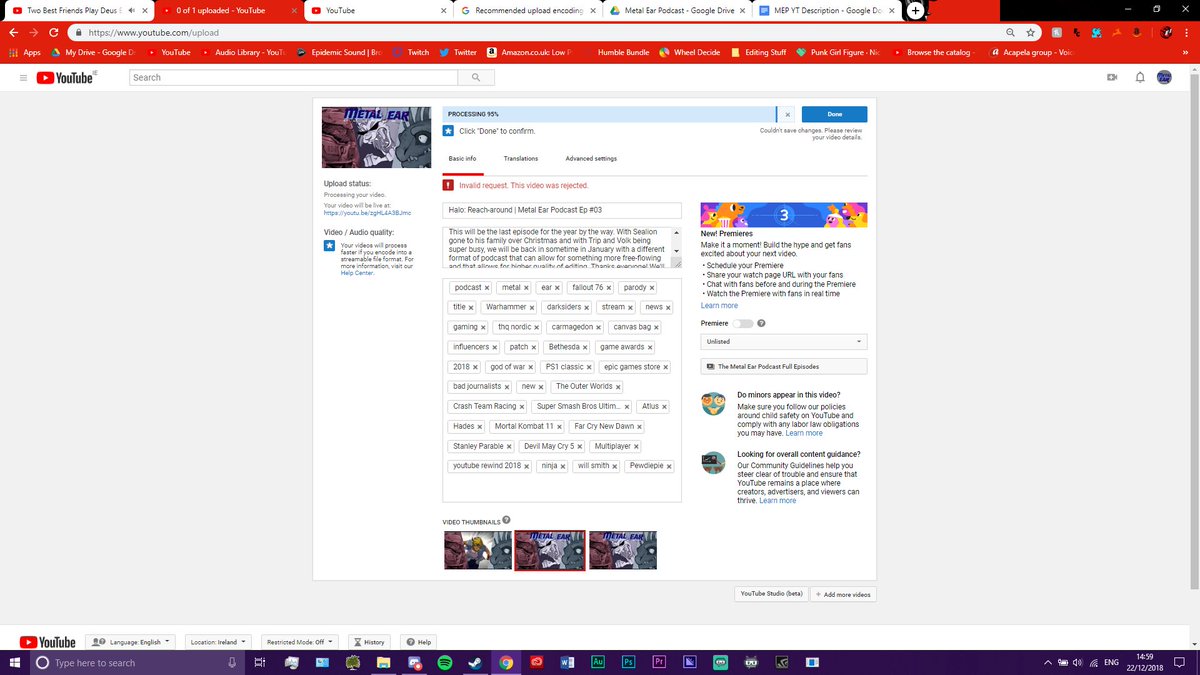Remove the 'fallout 76' tag
The height and width of the screenshot is (675, 1200).
(x=609, y=288)
